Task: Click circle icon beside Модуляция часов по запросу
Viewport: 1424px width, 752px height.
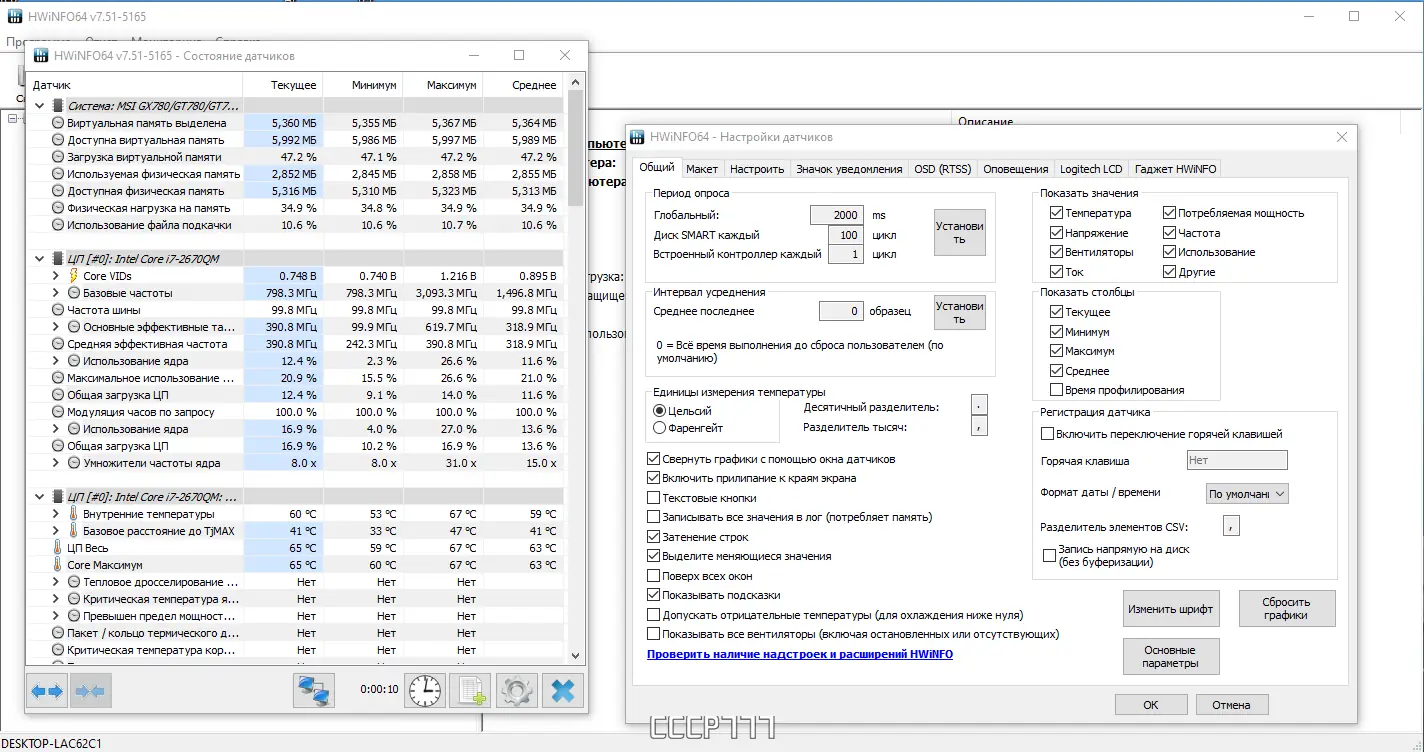Action: click(x=58, y=412)
